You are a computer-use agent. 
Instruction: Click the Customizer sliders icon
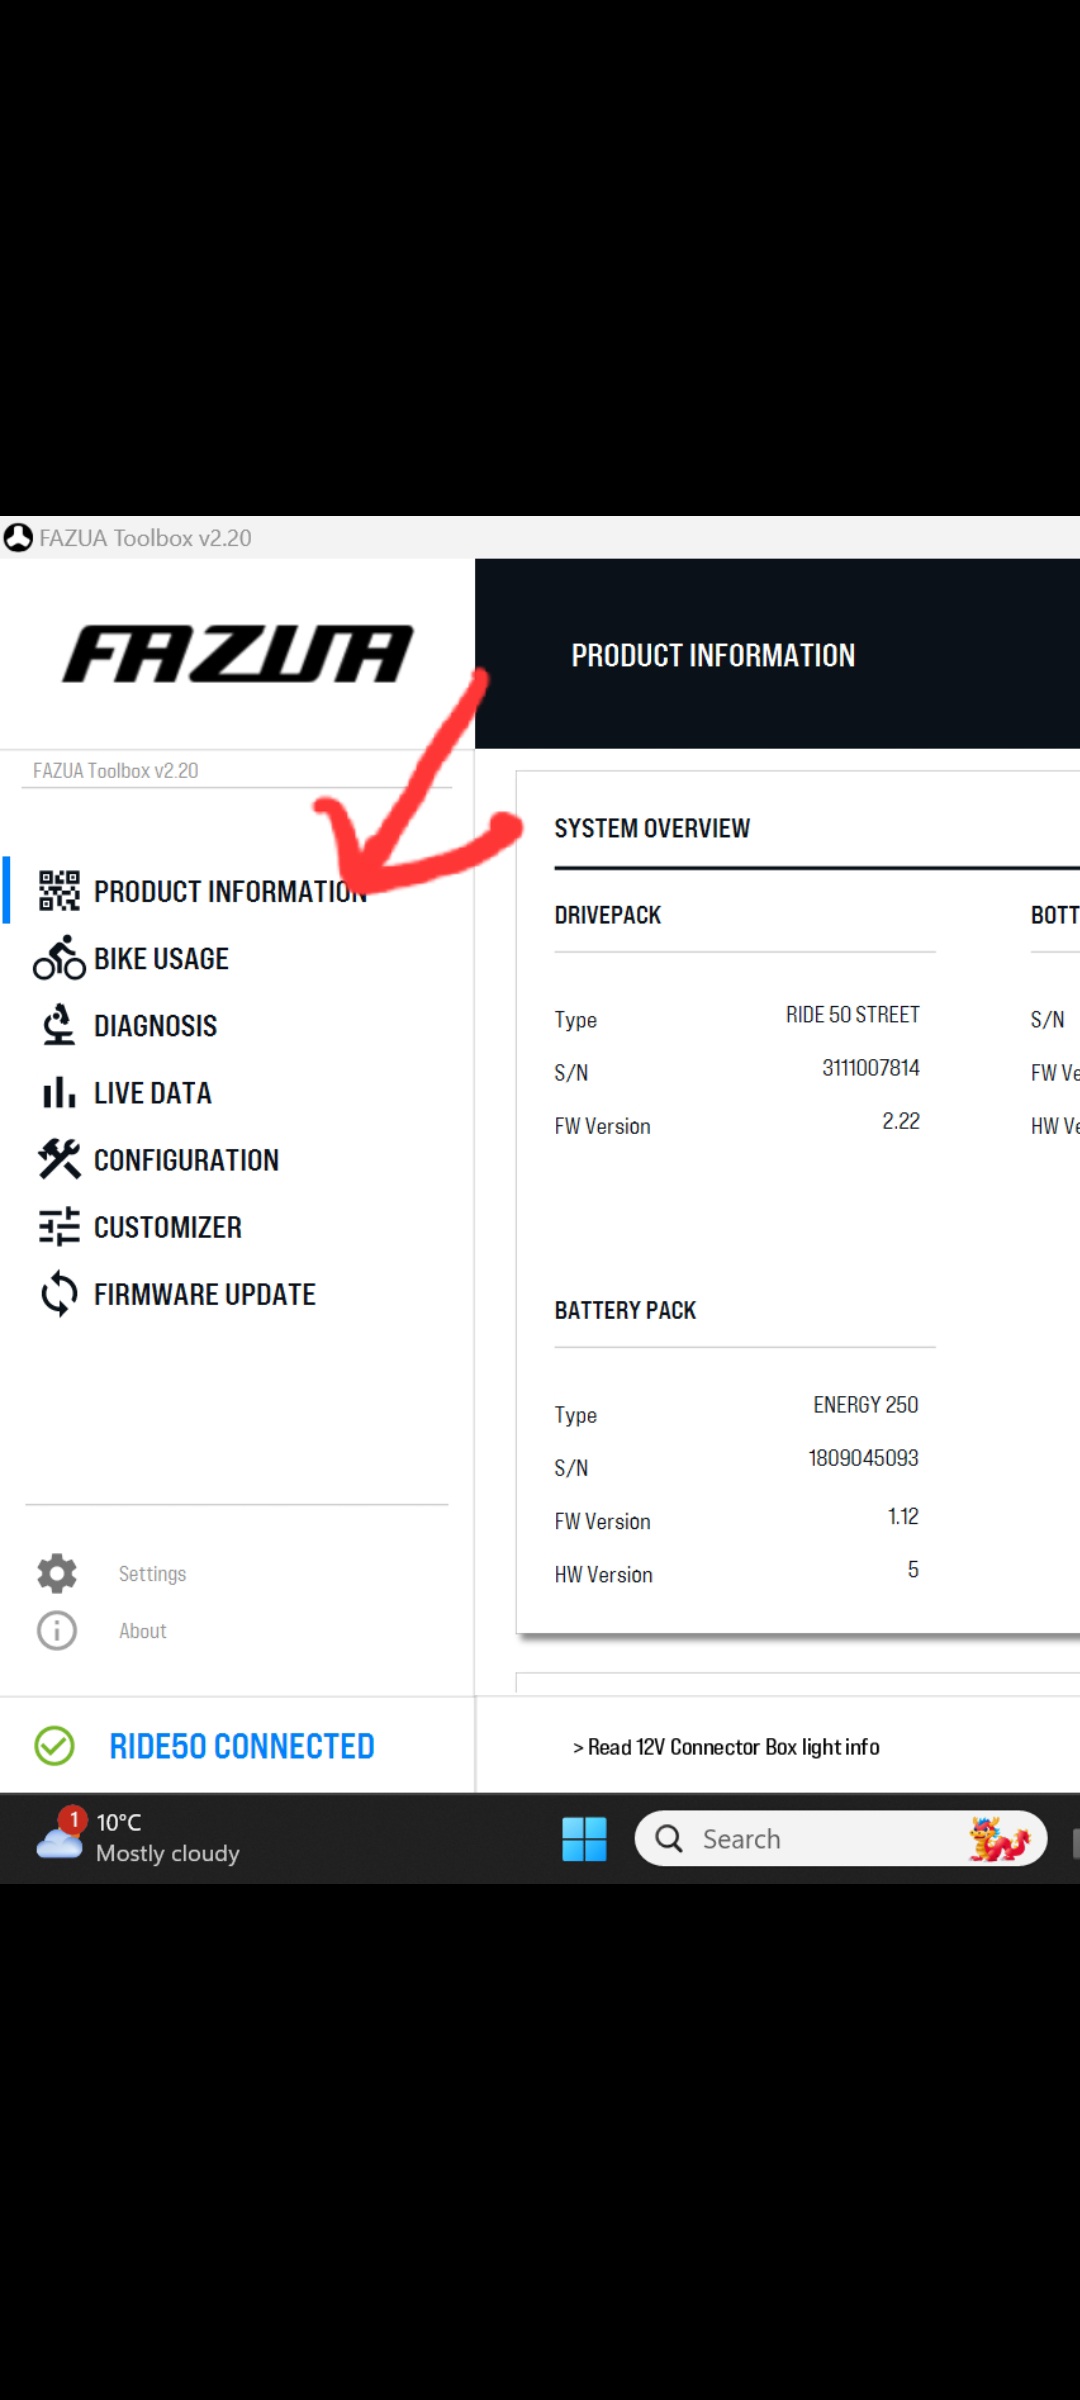point(59,1226)
